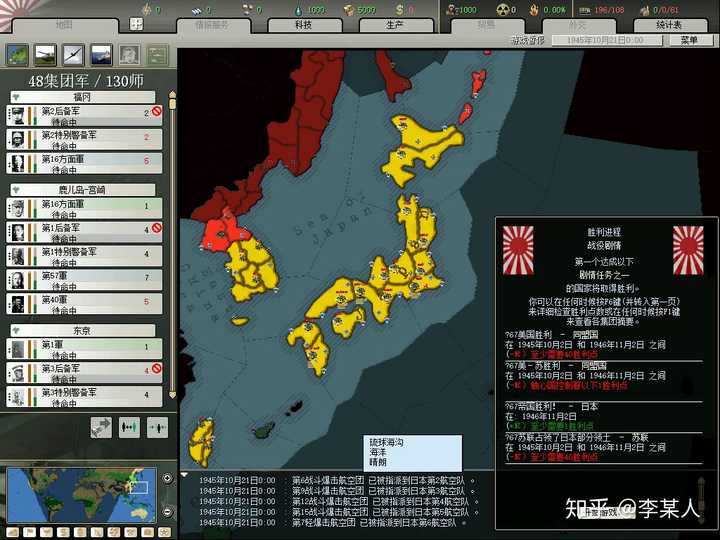Click the merge units icon
Viewport: 720px width, 540px height.
(129, 428)
